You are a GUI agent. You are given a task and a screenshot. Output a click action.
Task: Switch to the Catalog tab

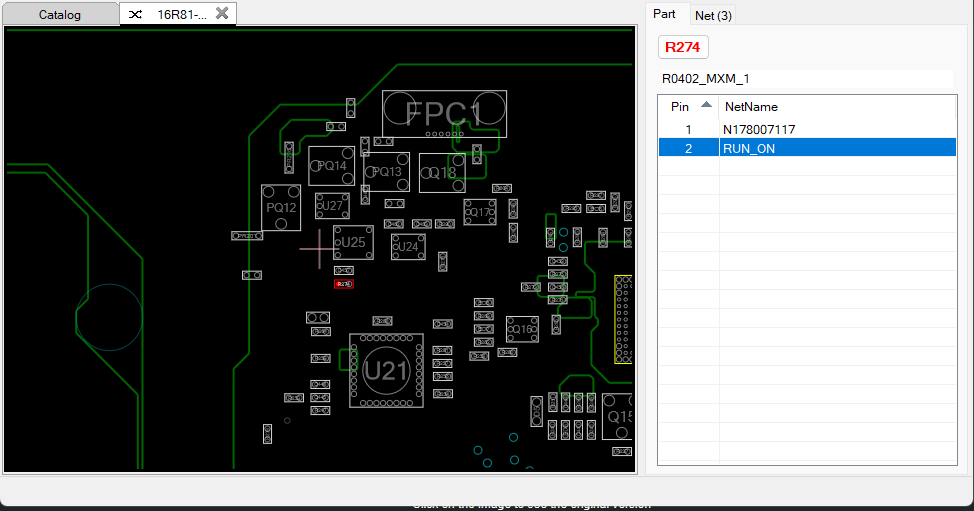pyautogui.click(x=60, y=15)
